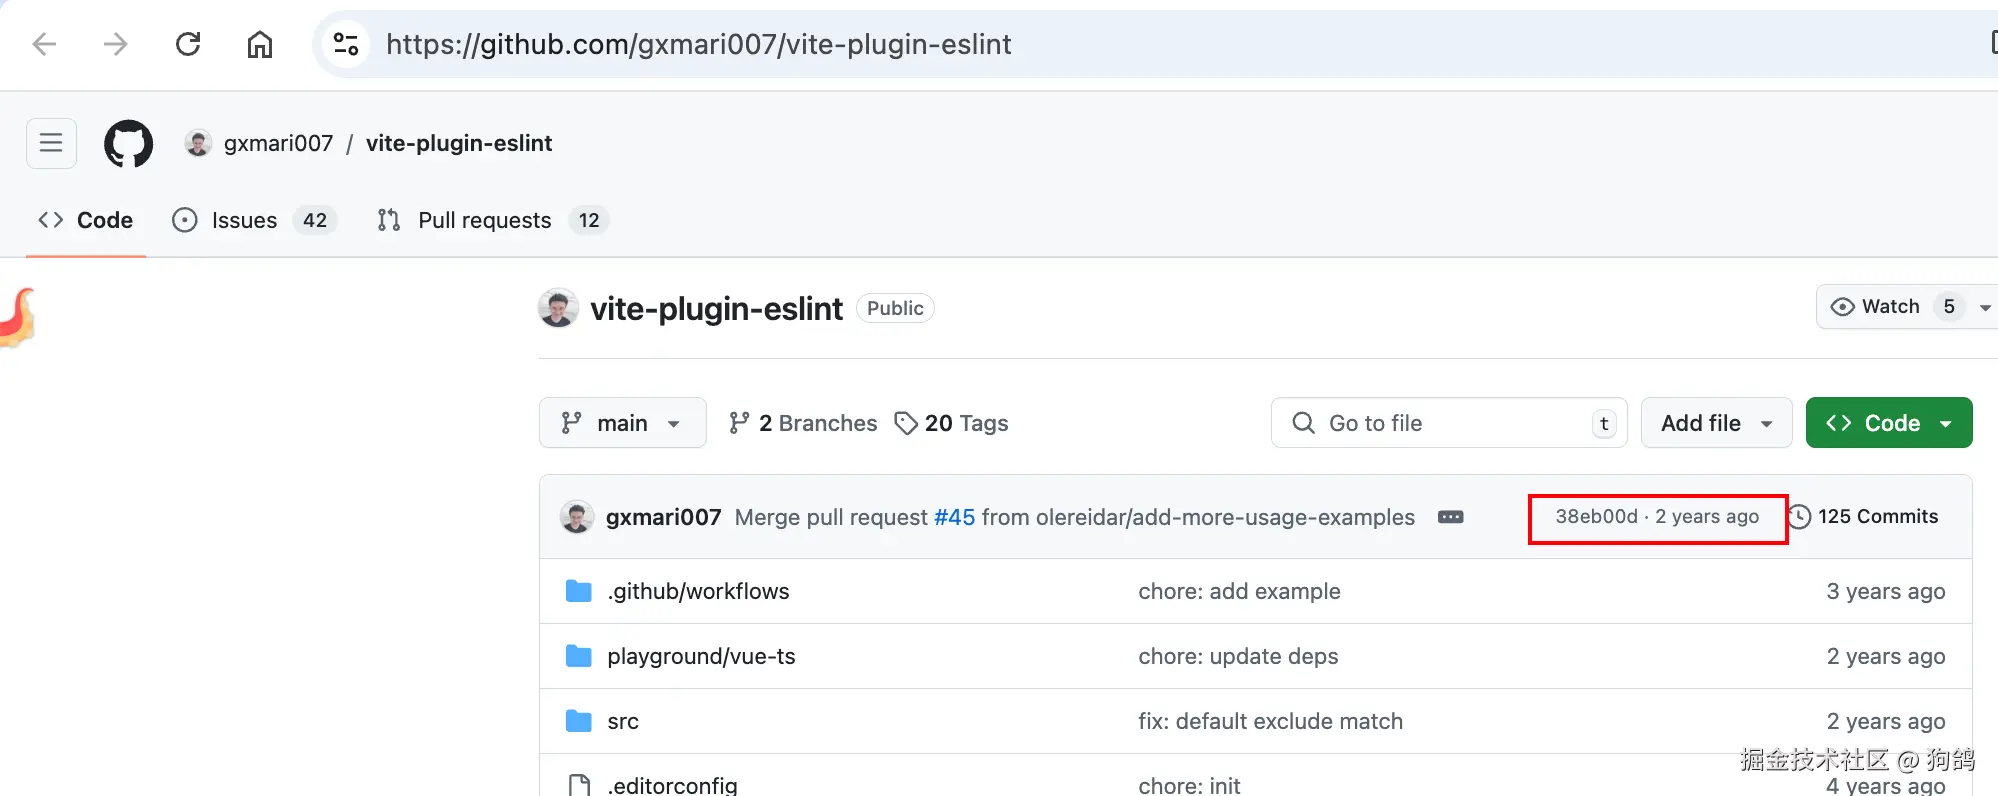Click the src folder icon
The image size is (1998, 796).
point(578,721)
